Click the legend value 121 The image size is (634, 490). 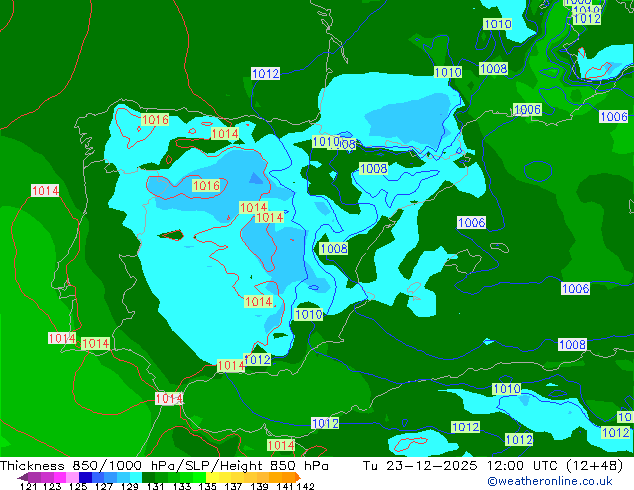[x=28, y=486]
